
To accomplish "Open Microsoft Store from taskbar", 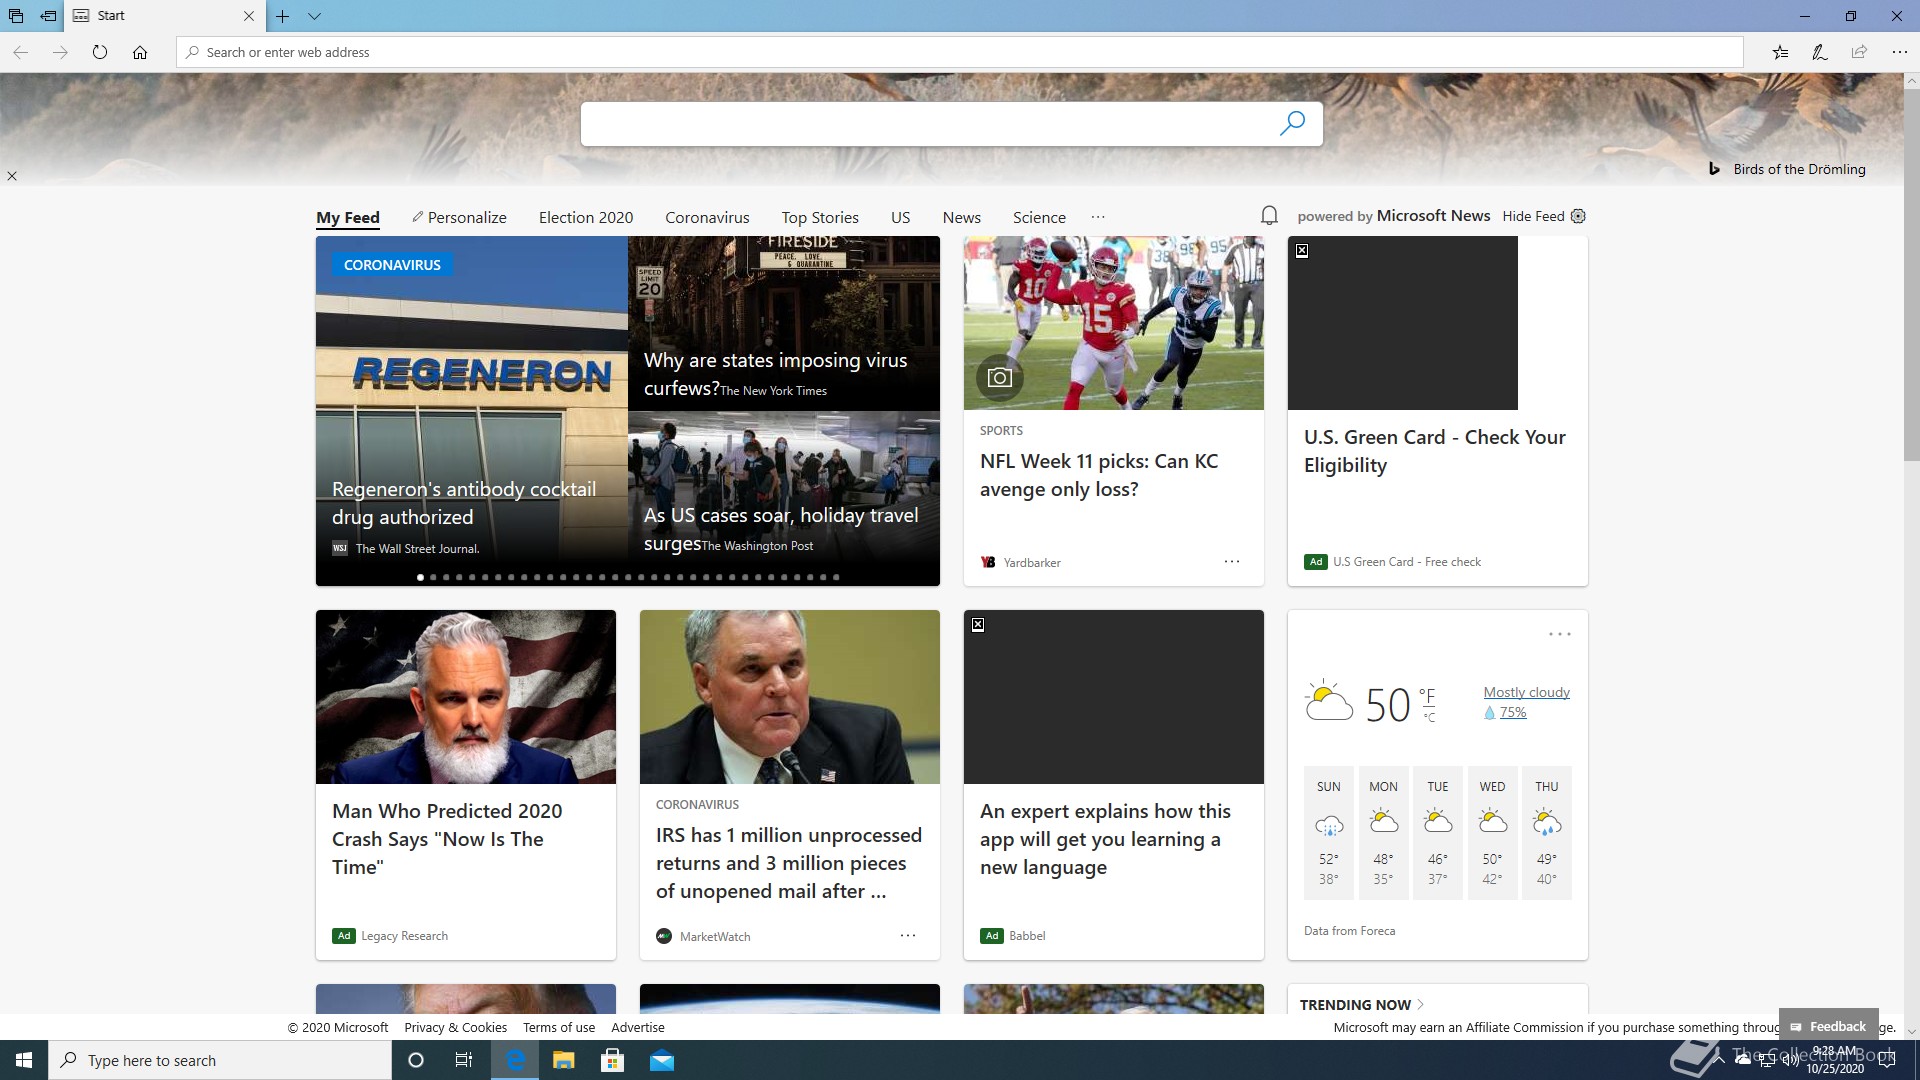I will click(612, 1060).
